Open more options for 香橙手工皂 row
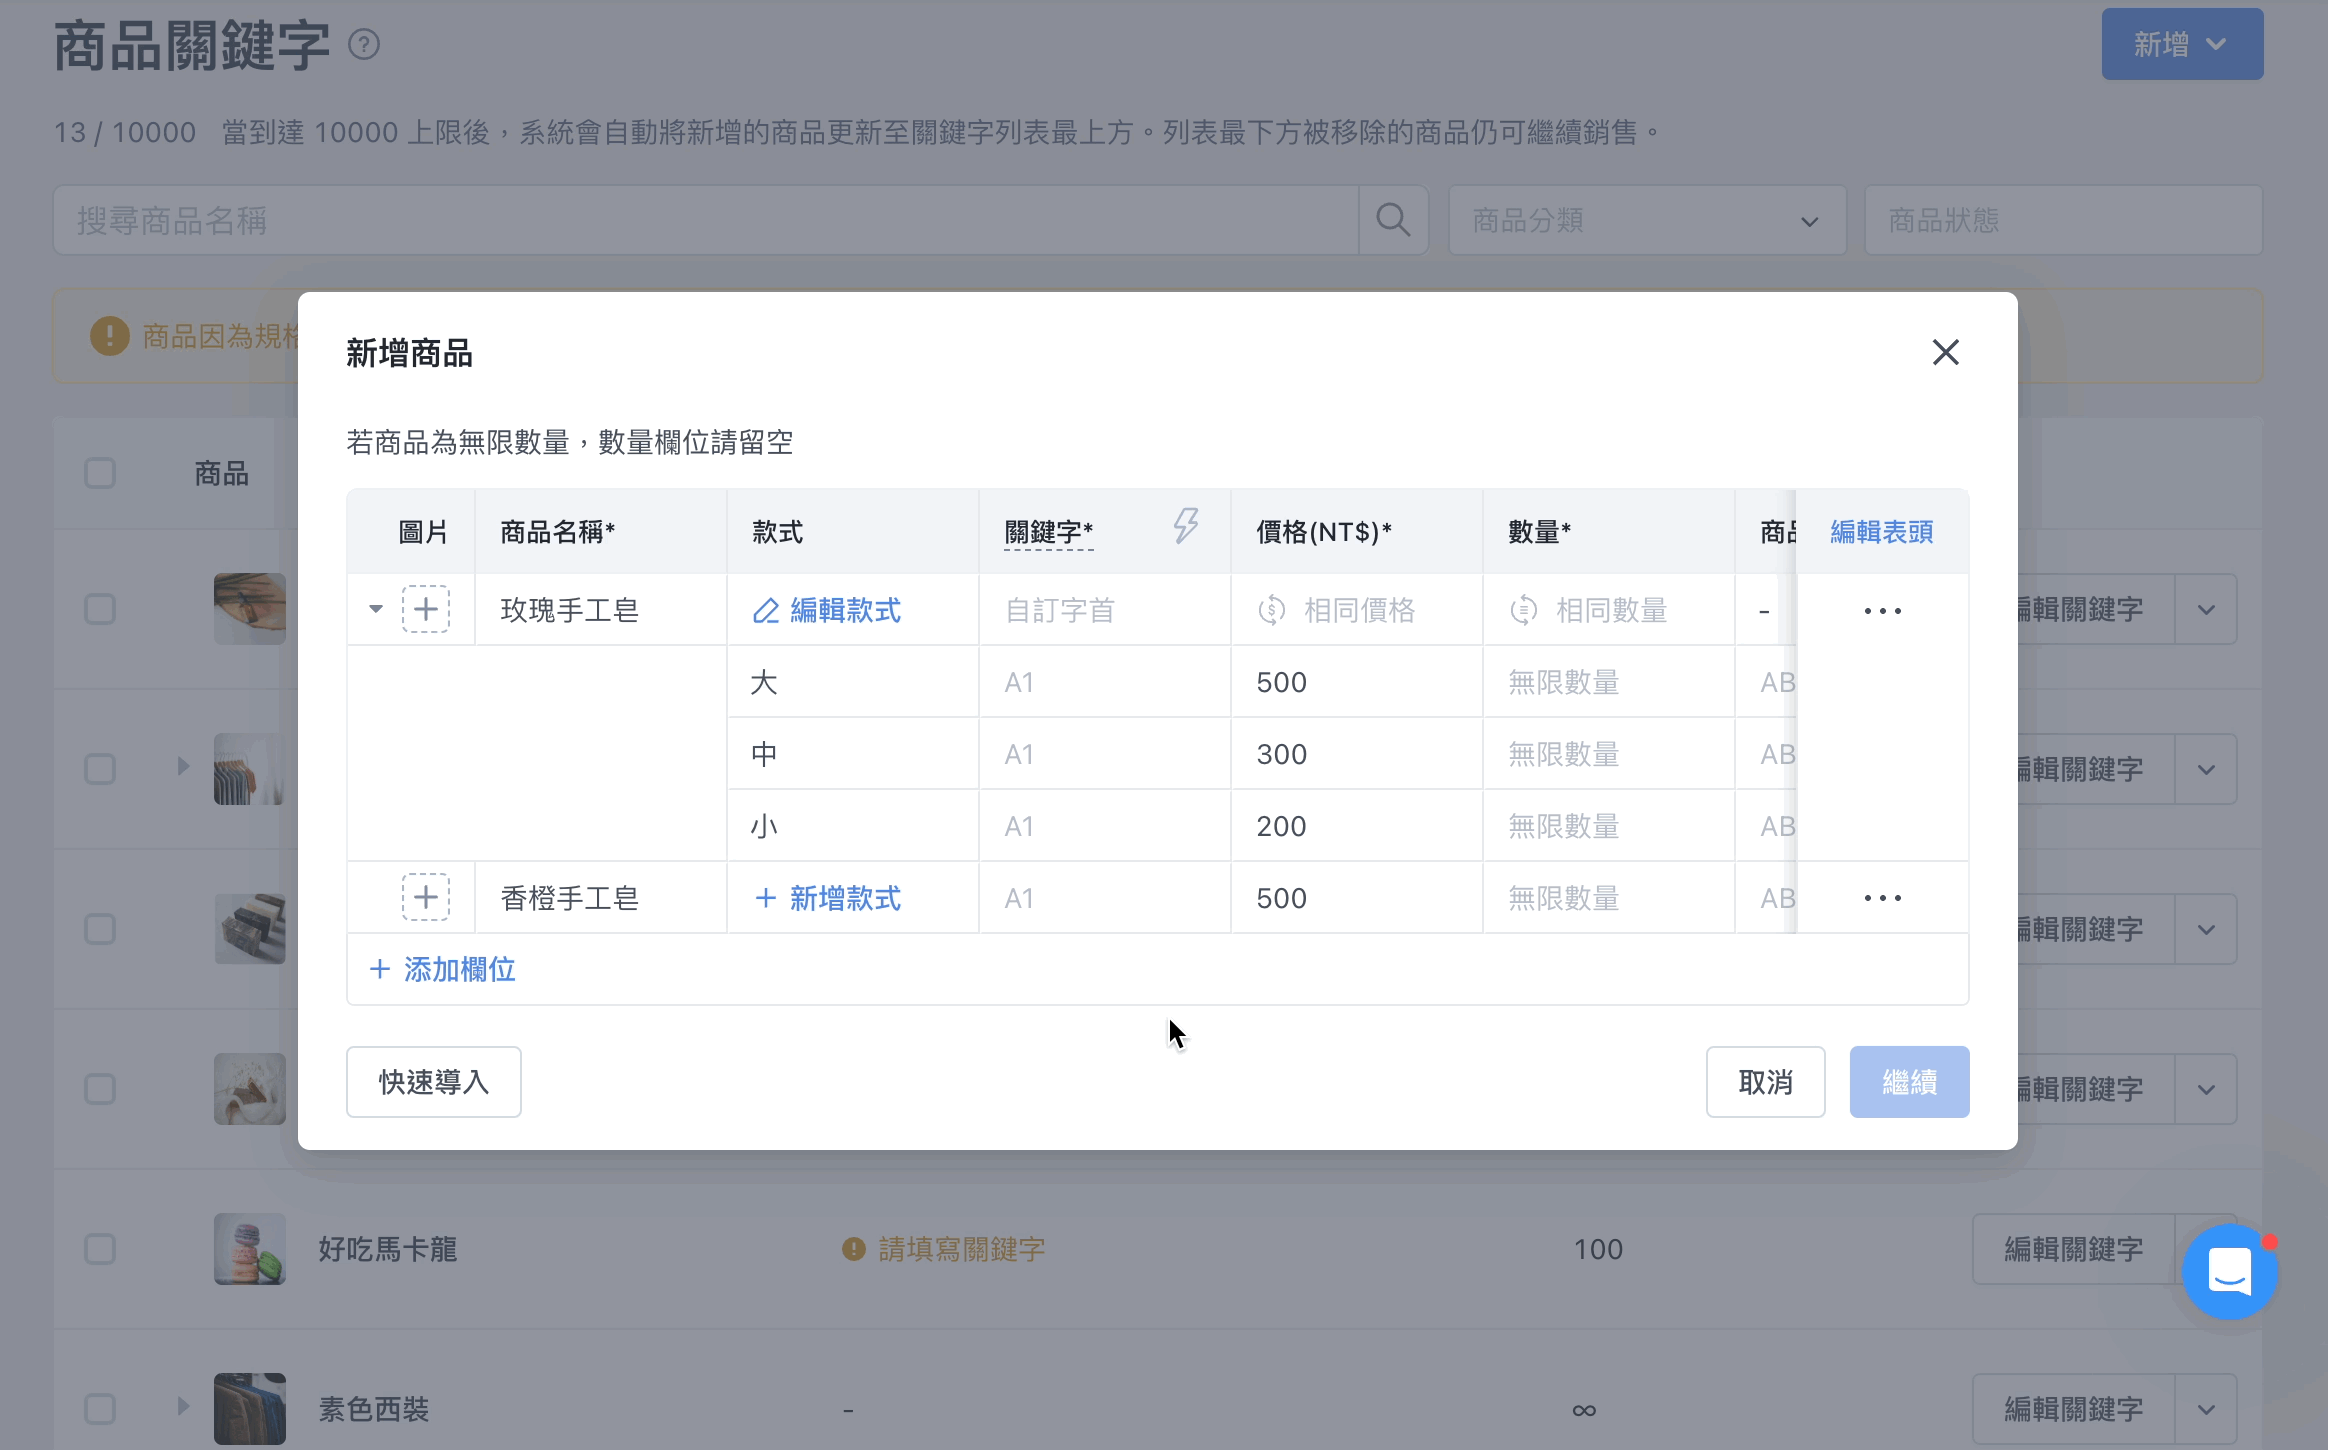The height and width of the screenshot is (1450, 2328). [x=1882, y=898]
